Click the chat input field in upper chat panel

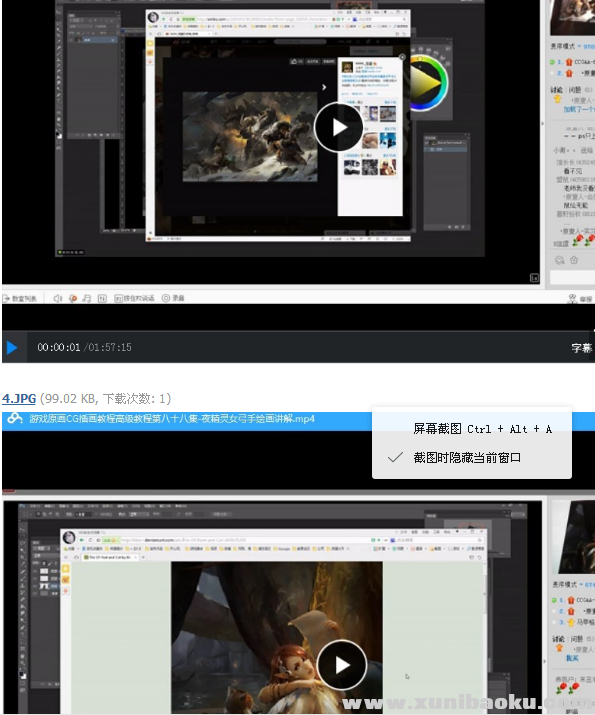point(572,277)
